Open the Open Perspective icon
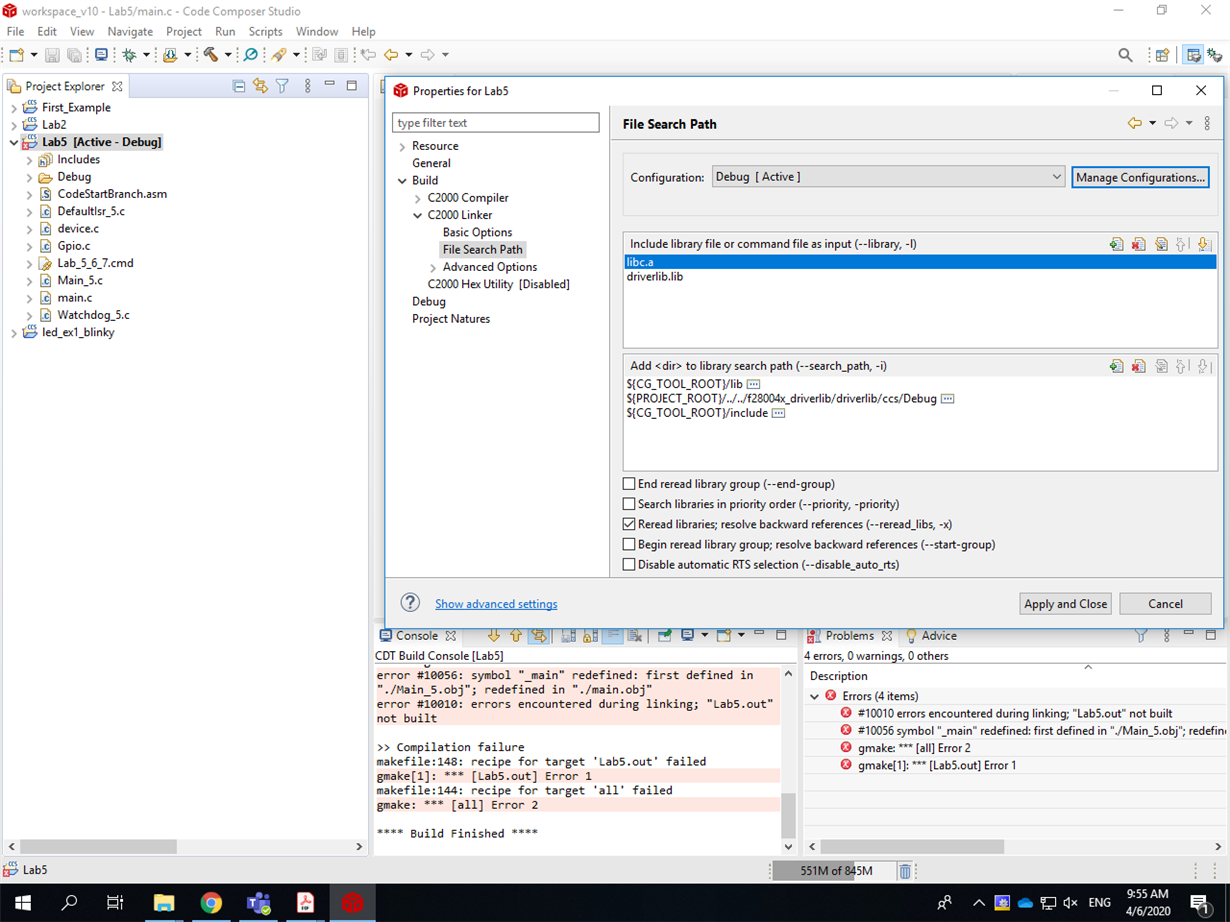Viewport: 1230px width, 922px height. [1162, 55]
